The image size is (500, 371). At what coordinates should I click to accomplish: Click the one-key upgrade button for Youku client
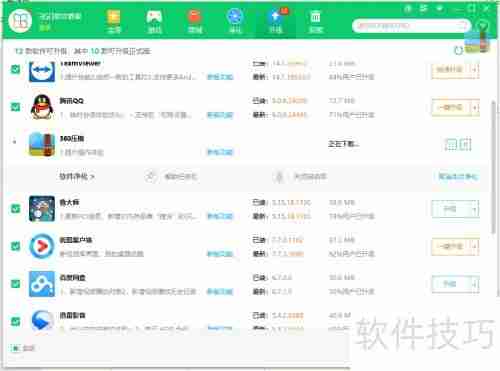tap(451, 247)
